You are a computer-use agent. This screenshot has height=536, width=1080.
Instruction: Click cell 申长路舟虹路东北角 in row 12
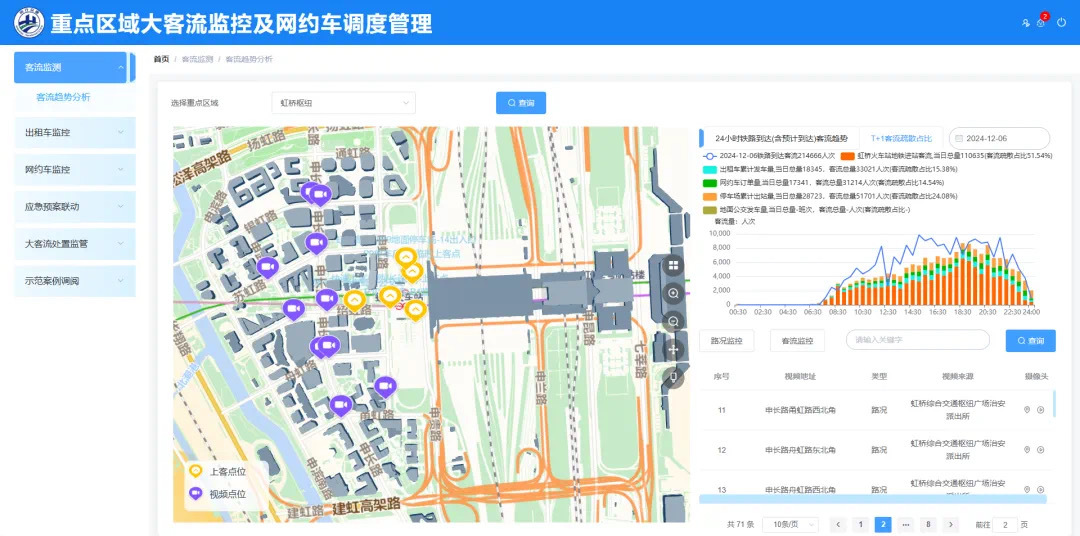coord(800,450)
